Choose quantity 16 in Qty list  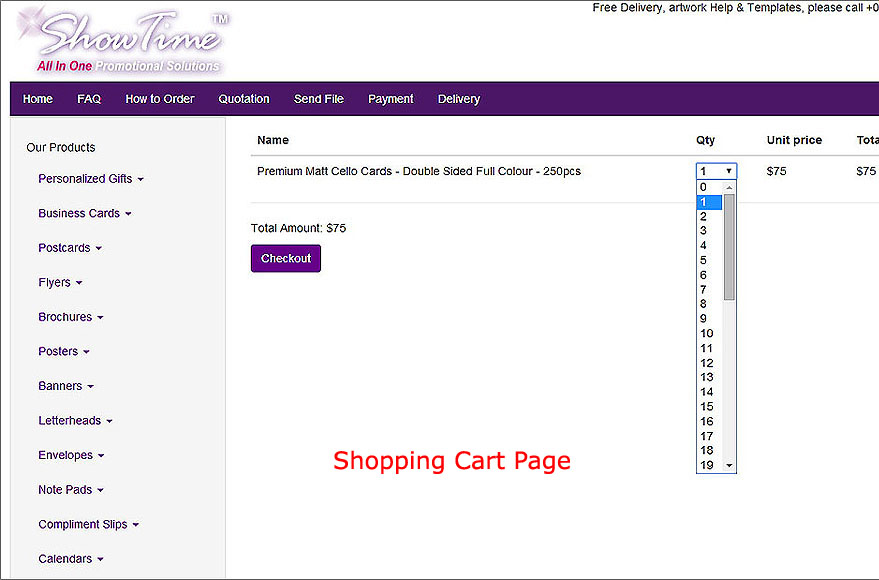[710, 421]
